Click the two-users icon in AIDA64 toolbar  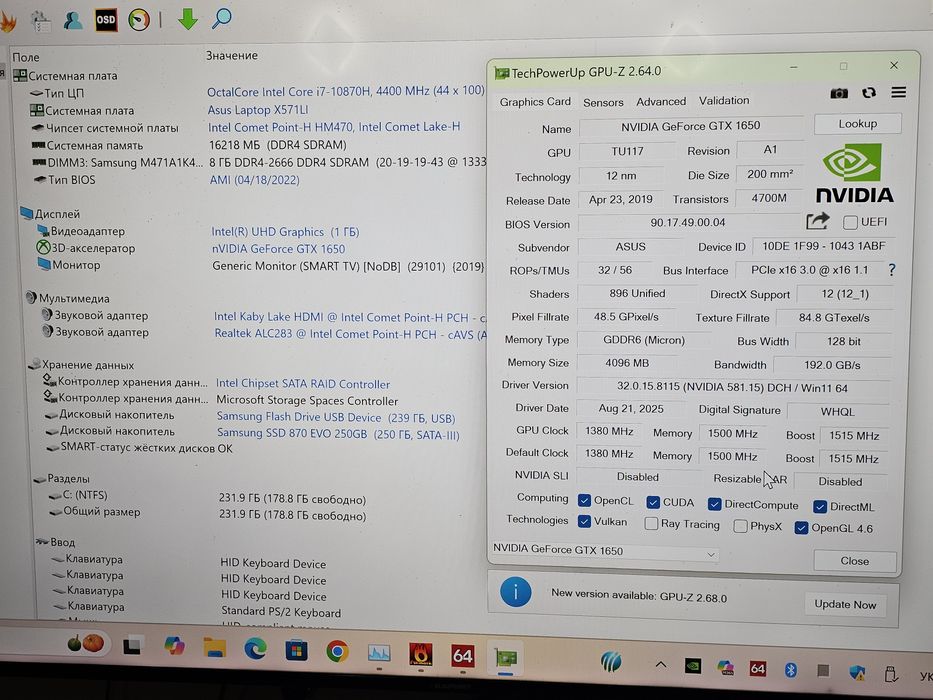[x=73, y=21]
